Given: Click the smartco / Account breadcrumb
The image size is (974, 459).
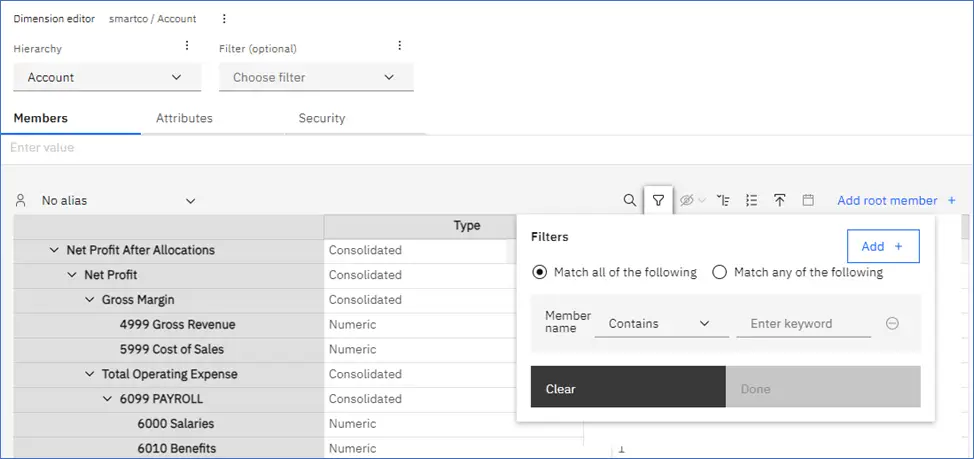Looking at the screenshot, I should pyautogui.click(x=153, y=19).
